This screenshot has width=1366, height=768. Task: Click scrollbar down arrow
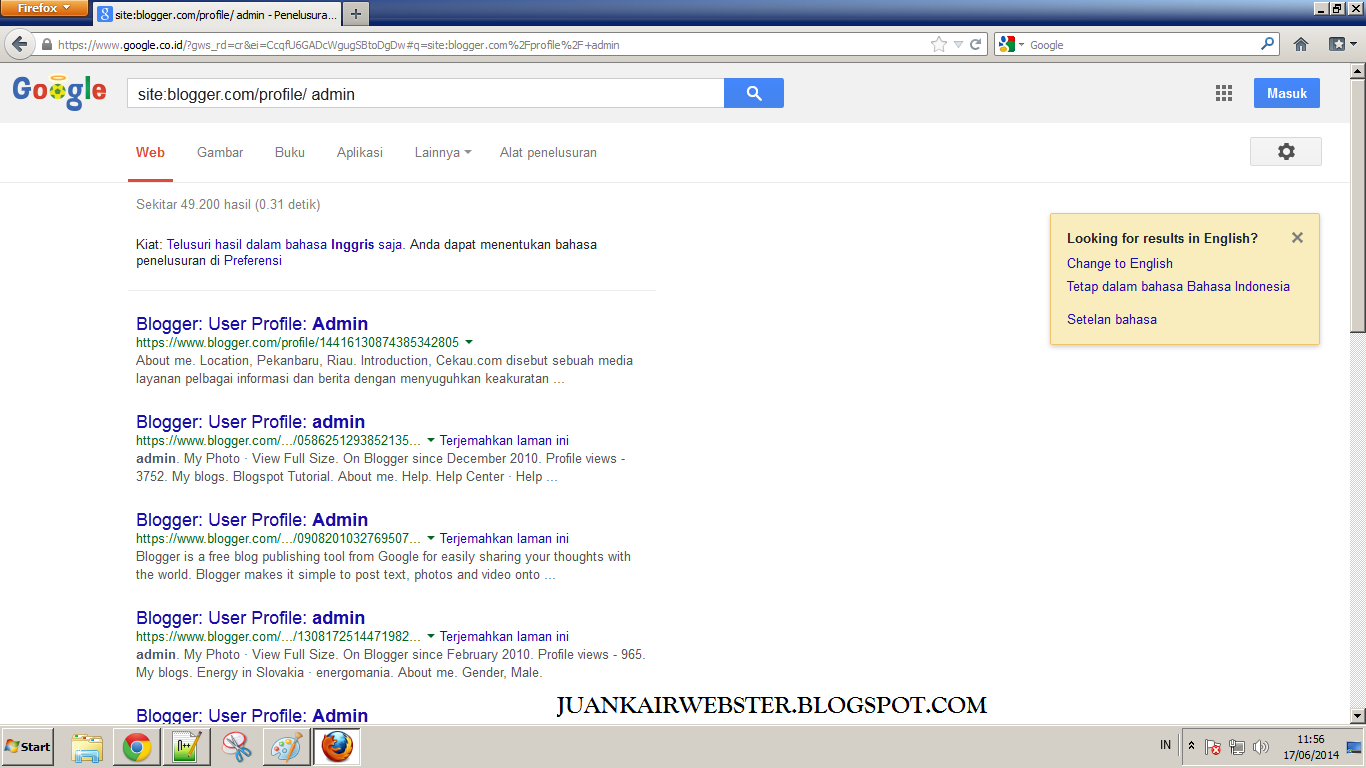pyautogui.click(x=1357, y=716)
